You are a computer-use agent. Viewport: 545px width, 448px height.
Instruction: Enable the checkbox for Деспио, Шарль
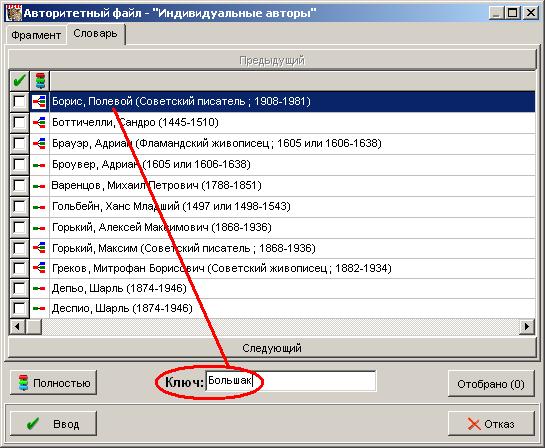tap(19, 308)
